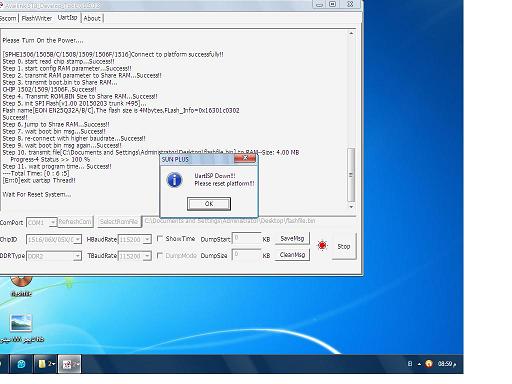
Task: Toggle the DumpMode checkbox
Action: (x=160, y=256)
